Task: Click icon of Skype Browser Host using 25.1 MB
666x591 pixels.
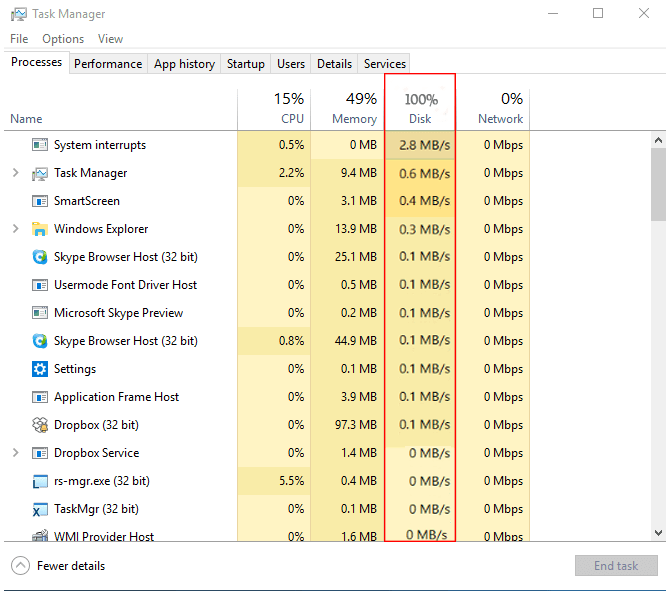Action: [x=40, y=257]
